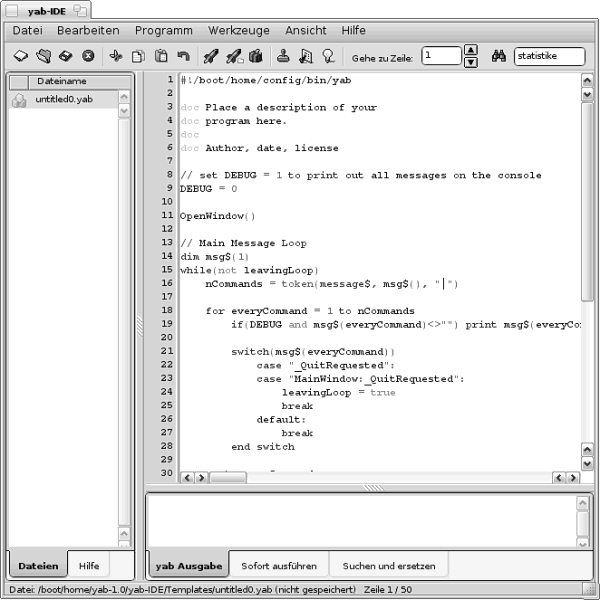Screen dimensions: 600x600
Task: Open the Suchen und ersetzen tab
Action: coord(389,566)
